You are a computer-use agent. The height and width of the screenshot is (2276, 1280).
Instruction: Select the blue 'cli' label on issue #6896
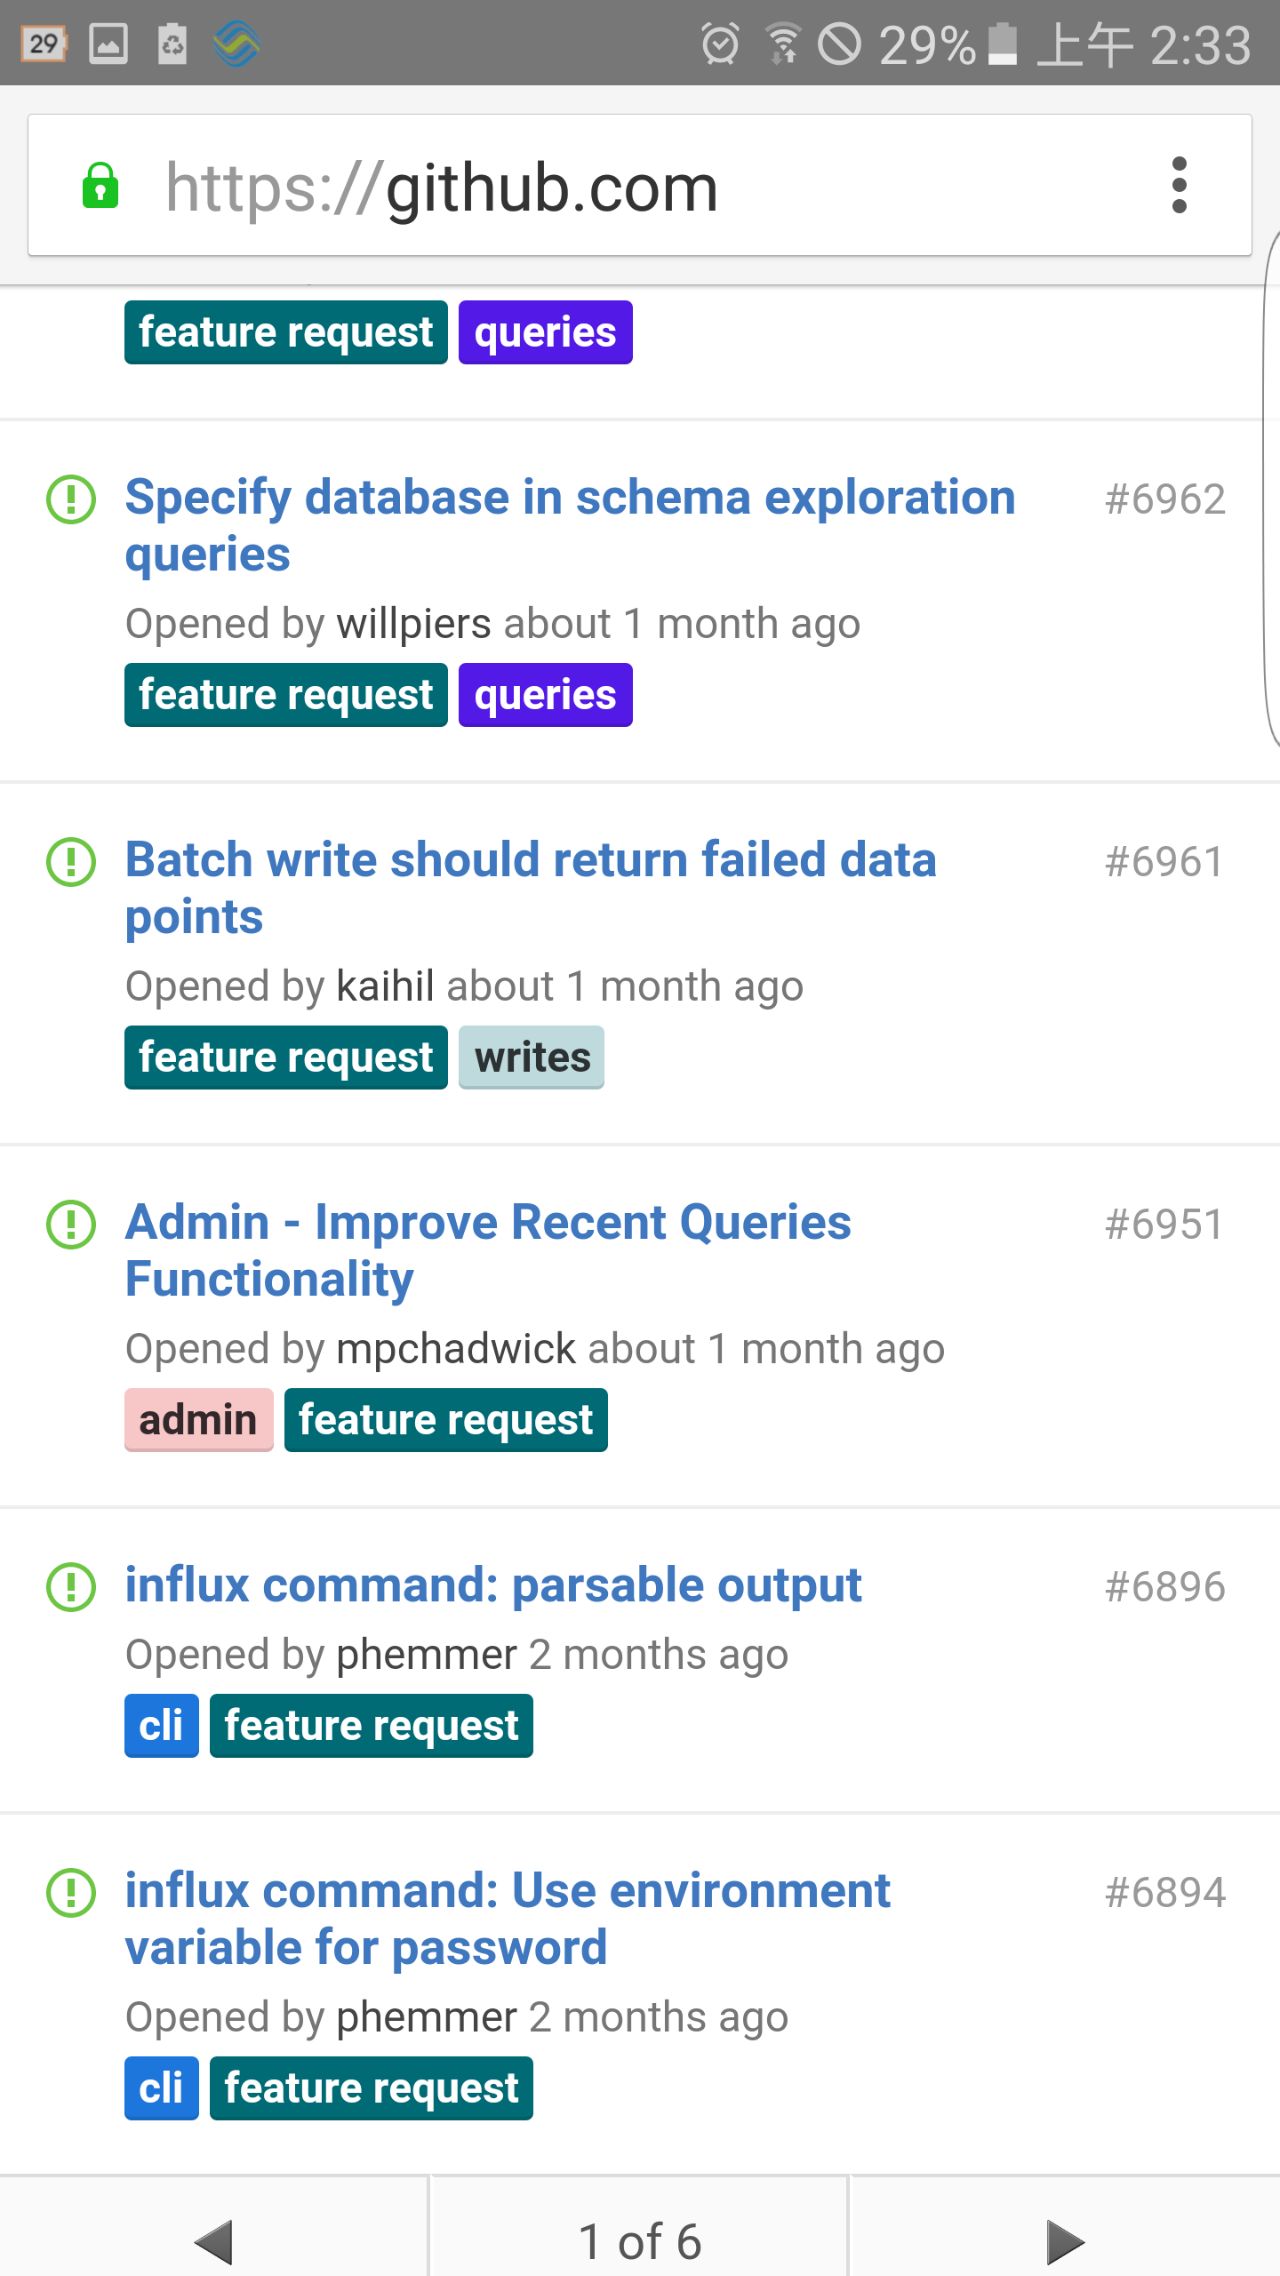[x=161, y=1726]
